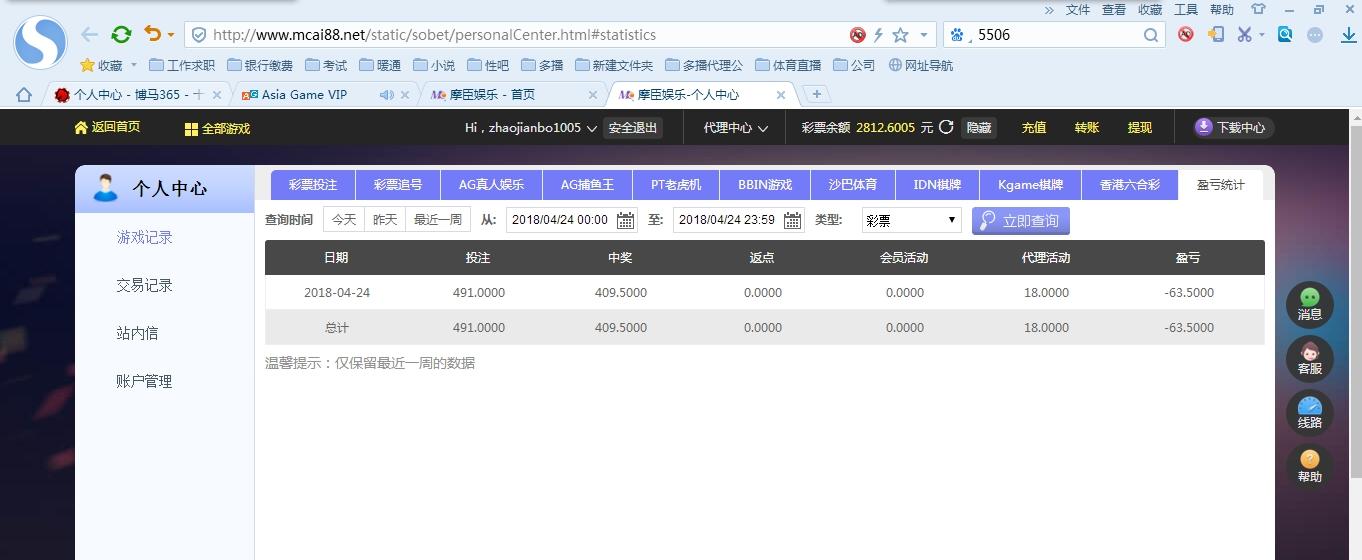The width and height of the screenshot is (1362, 560).
Task: Switch to the 彩票投注 tab
Action: 313,185
